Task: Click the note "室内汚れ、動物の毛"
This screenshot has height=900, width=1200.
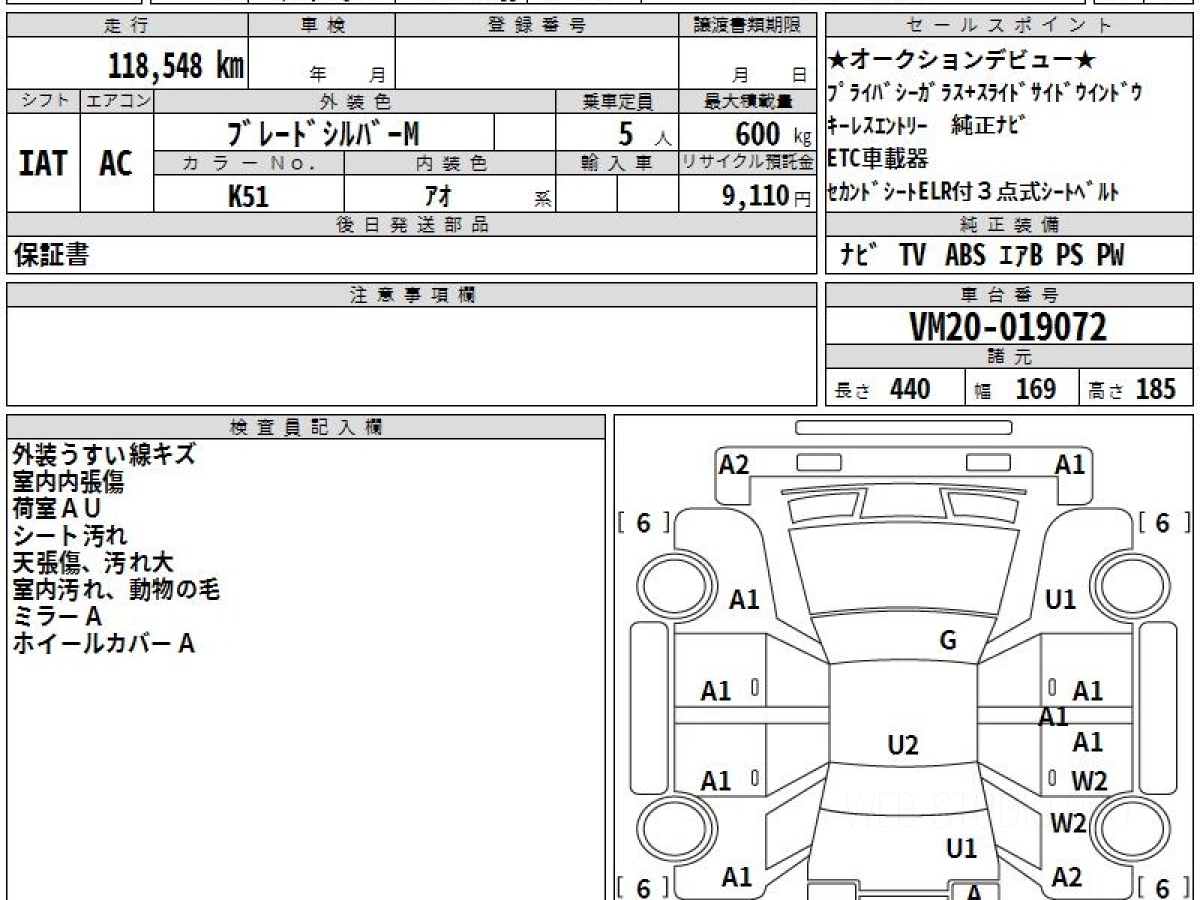Action: click(116, 590)
